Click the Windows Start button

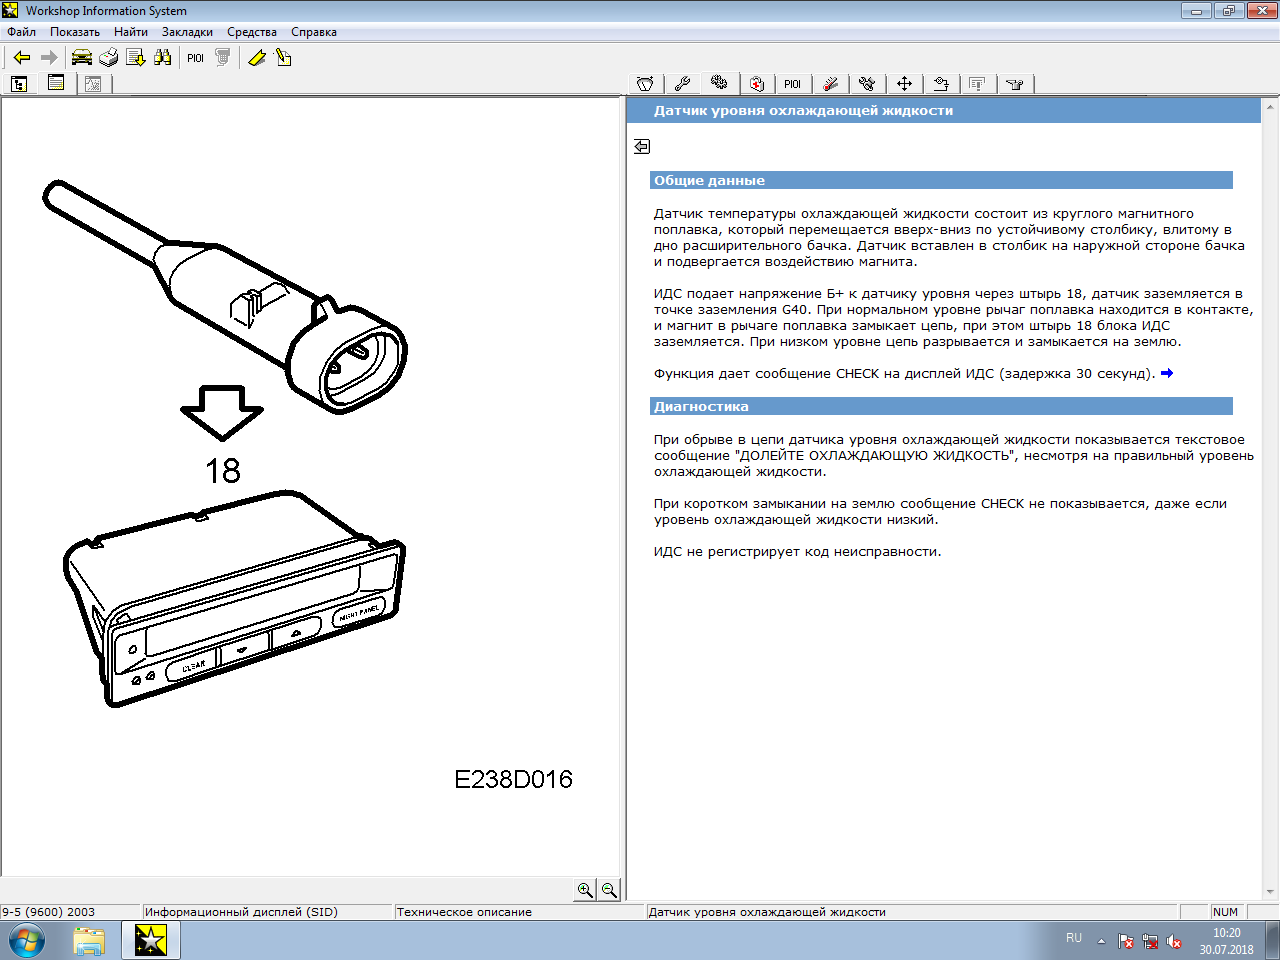27,941
